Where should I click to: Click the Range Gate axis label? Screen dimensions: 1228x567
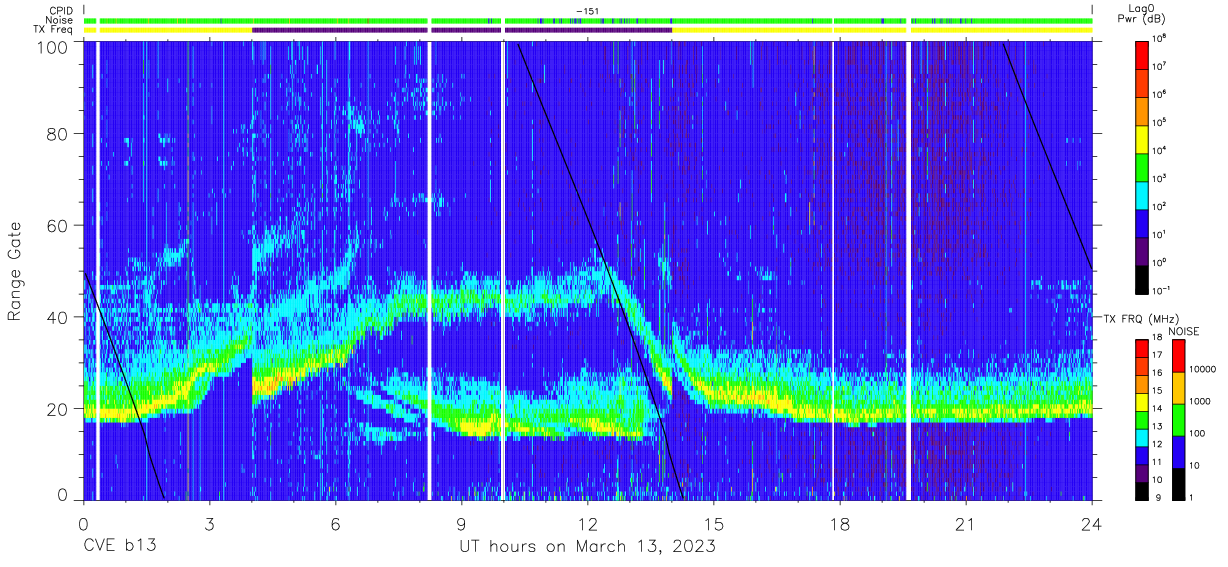[15, 272]
